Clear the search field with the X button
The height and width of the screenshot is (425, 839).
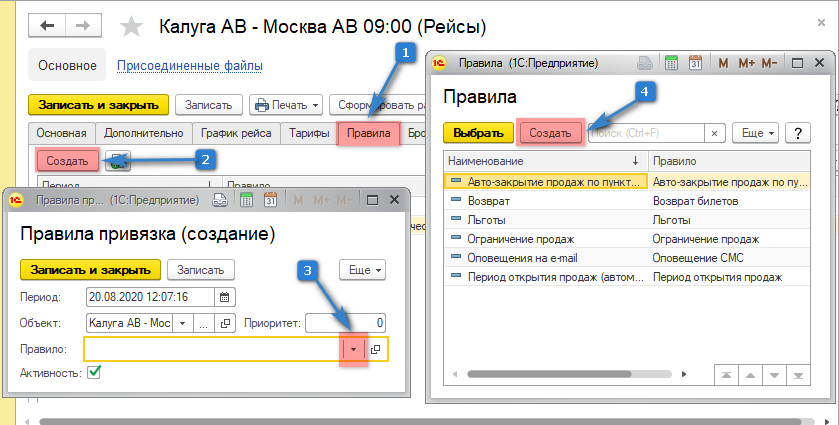[714, 132]
